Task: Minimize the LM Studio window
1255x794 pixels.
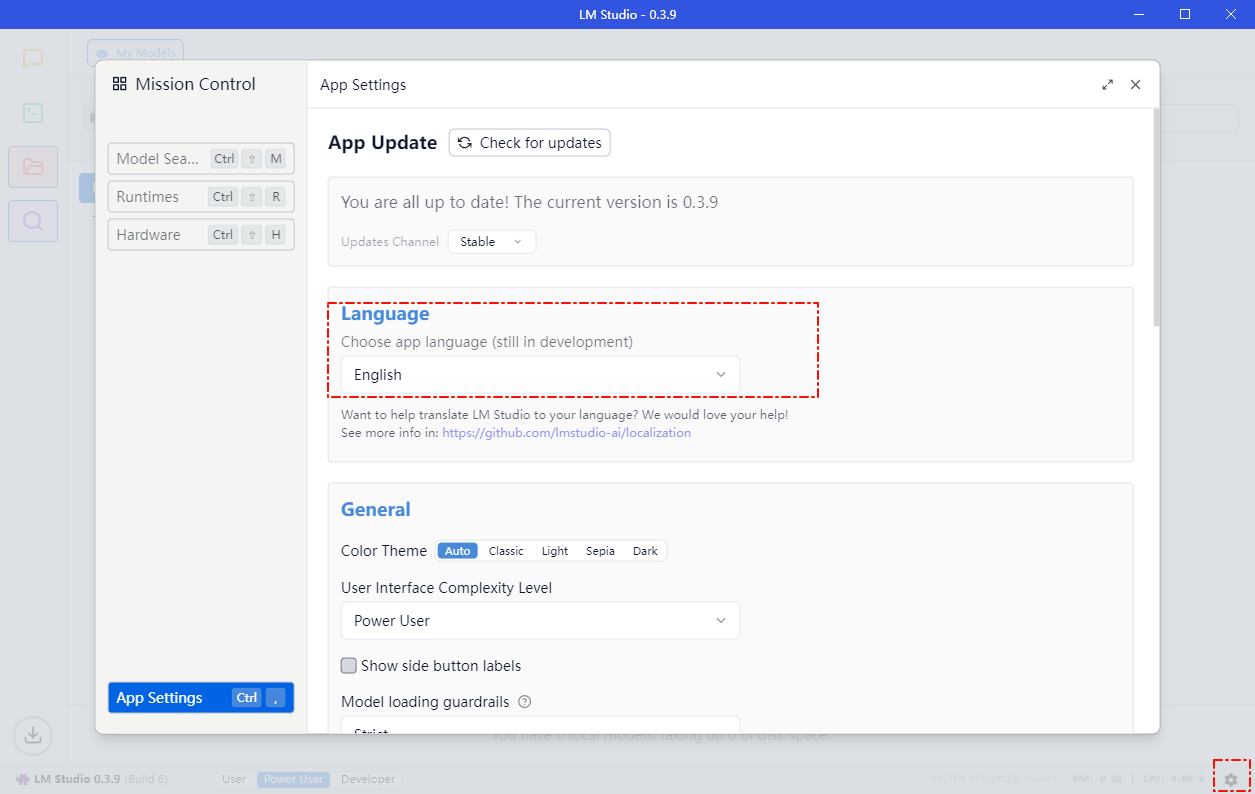Action: click(x=1139, y=14)
